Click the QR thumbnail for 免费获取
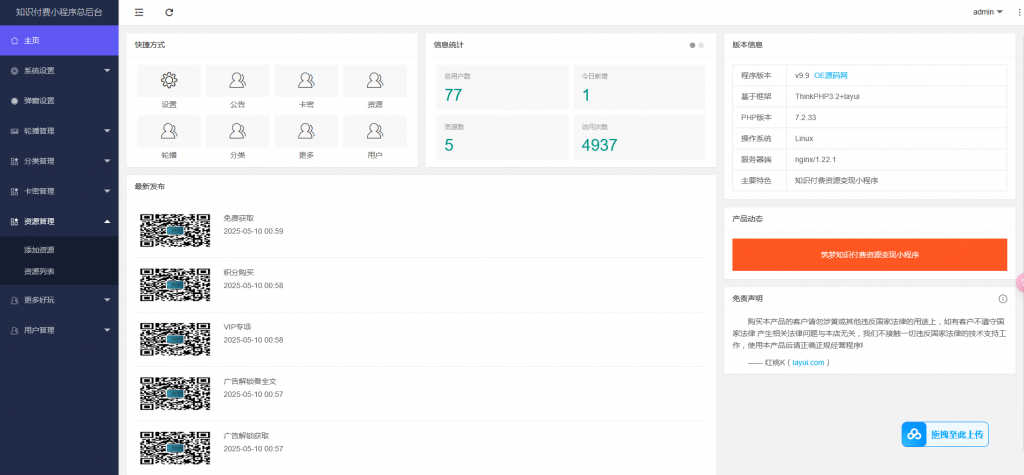This screenshot has height=475, width=1024. point(175,229)
